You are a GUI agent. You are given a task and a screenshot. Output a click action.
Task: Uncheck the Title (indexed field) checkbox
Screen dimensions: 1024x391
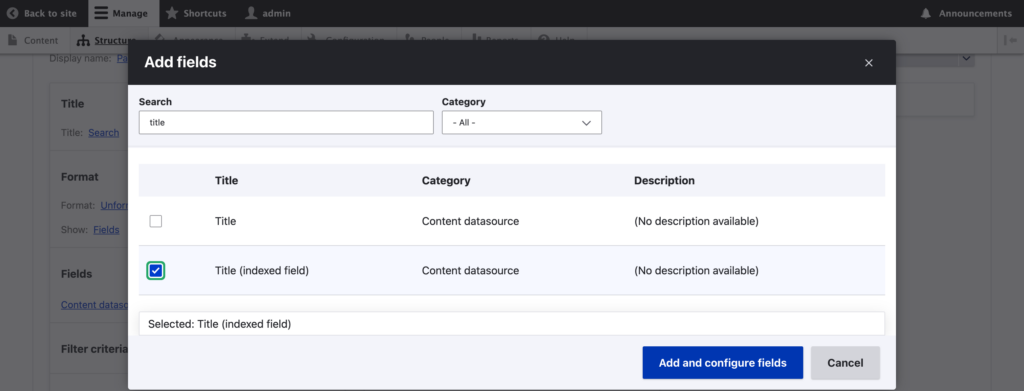pyautogui.click(x=155, y=270)
